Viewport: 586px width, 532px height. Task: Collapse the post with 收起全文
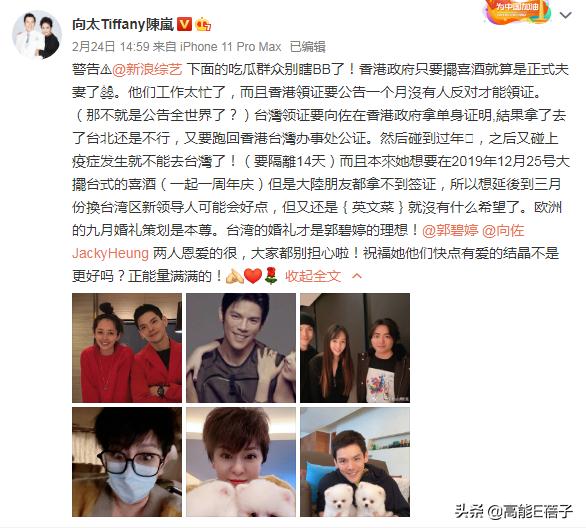[x=313, y=276]
